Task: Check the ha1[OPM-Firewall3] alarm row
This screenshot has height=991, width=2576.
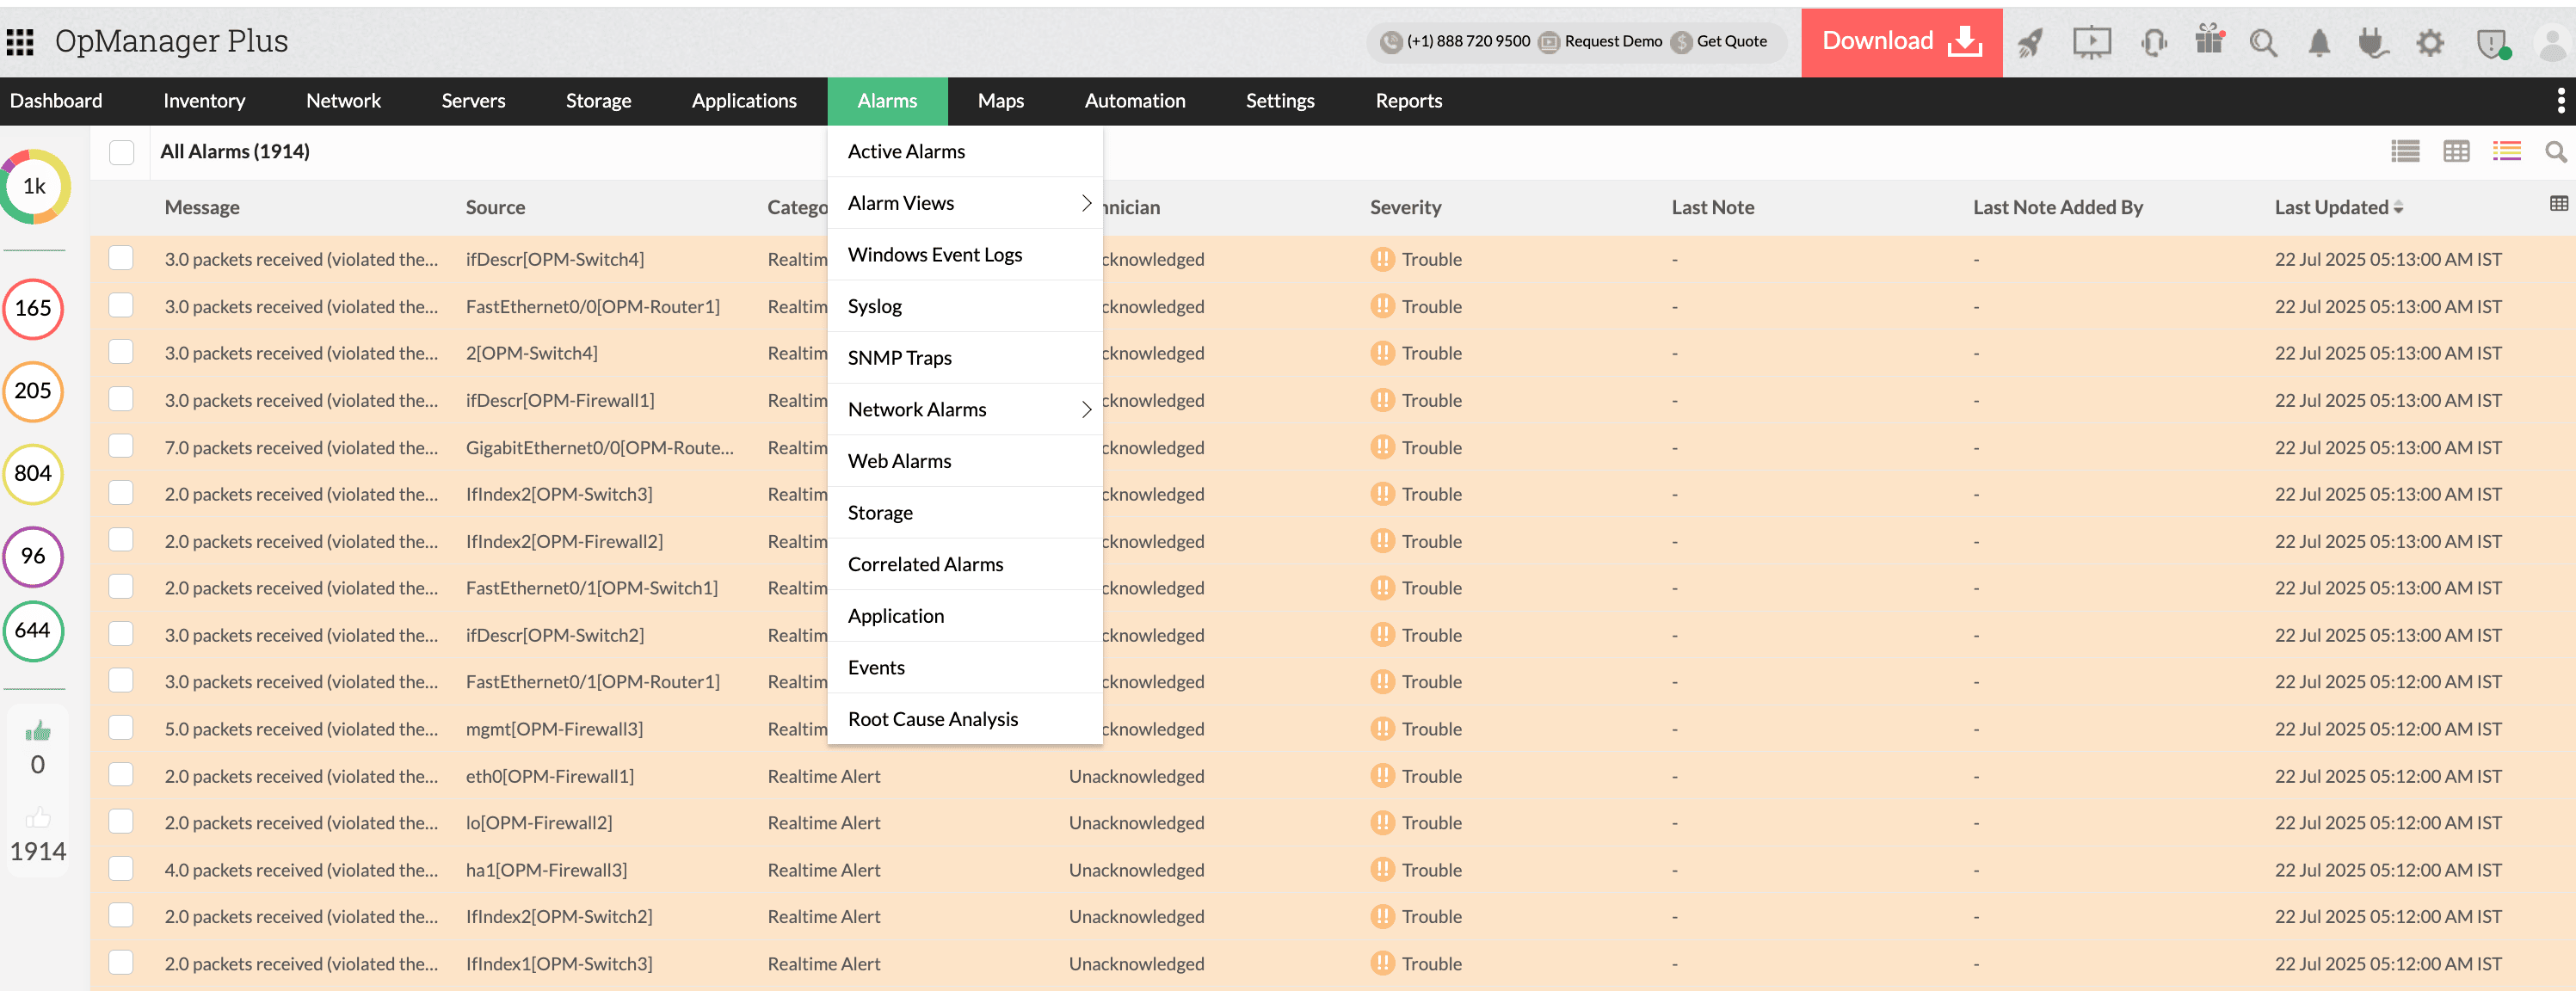Action: 121,869
